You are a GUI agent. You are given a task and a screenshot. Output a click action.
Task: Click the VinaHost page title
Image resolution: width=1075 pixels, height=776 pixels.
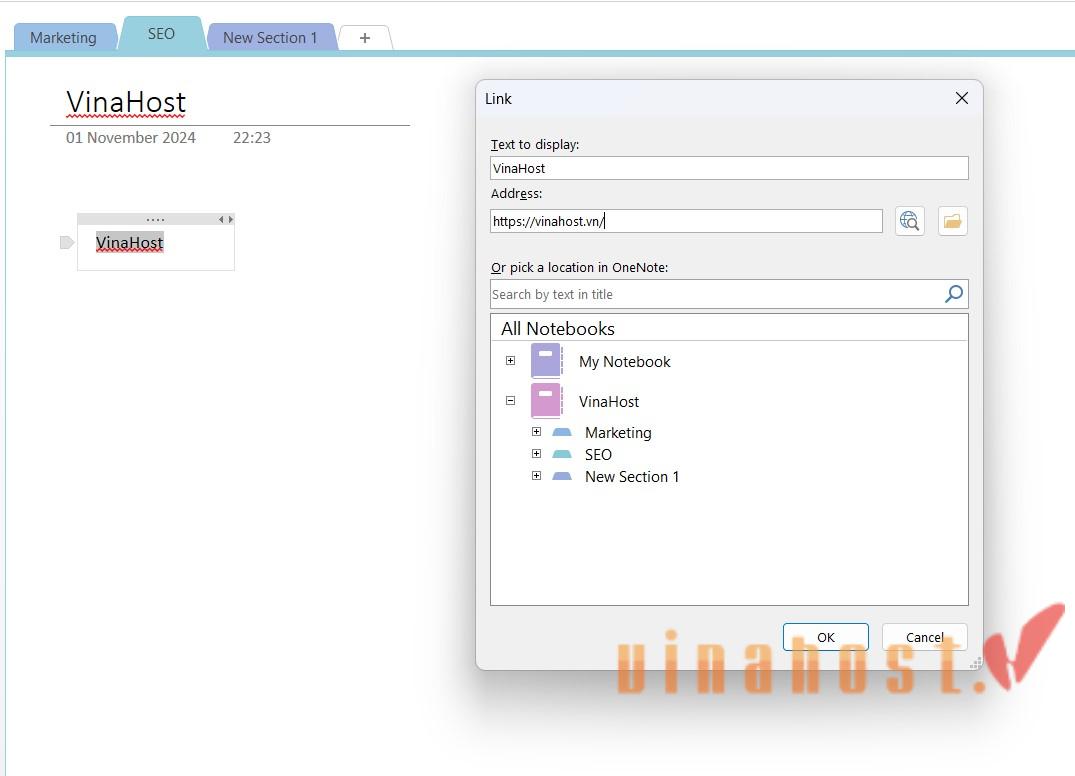pyautogui.click(x=126, y=103)
